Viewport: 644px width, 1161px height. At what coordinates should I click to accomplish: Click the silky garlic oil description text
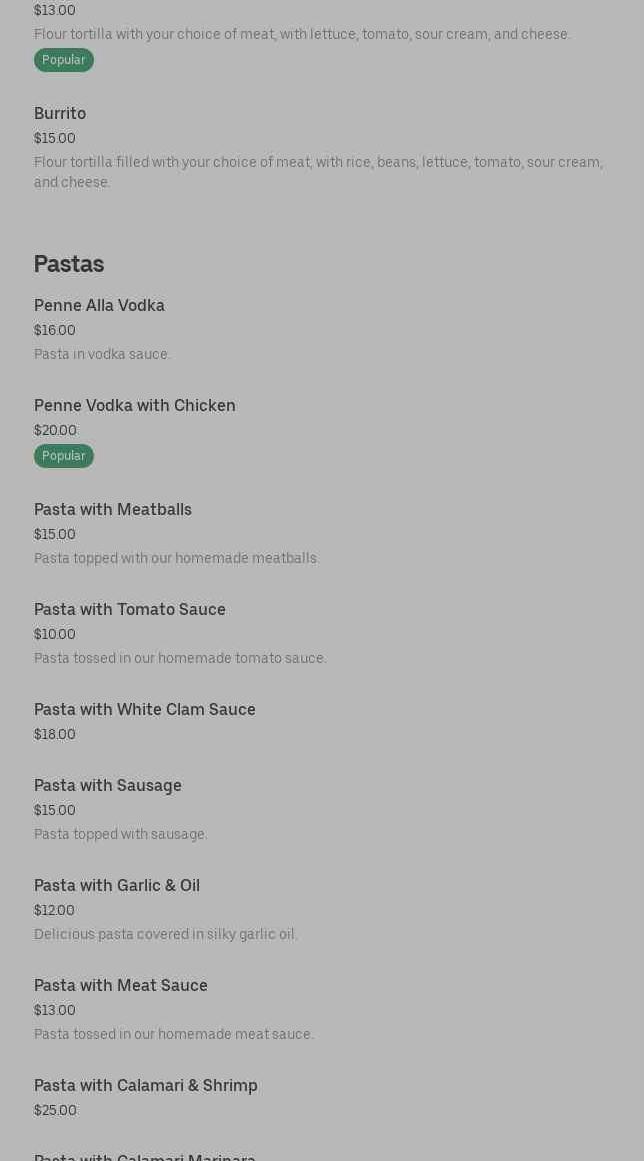(166, 935)
